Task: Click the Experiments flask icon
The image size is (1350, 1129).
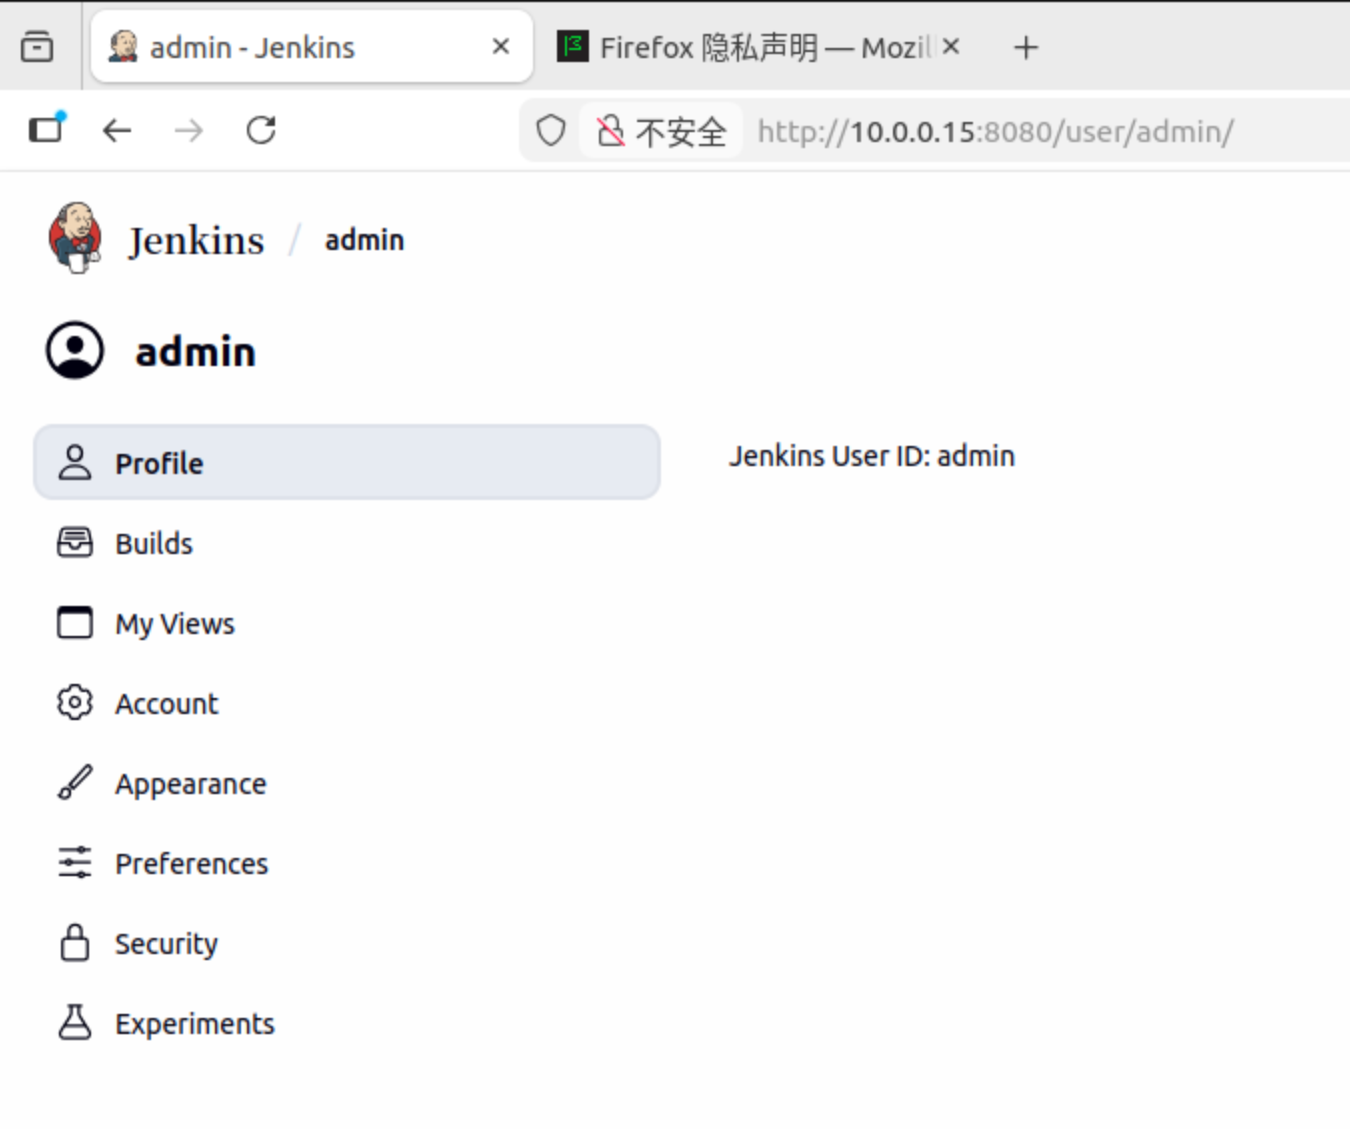Action: (75, 1022)
